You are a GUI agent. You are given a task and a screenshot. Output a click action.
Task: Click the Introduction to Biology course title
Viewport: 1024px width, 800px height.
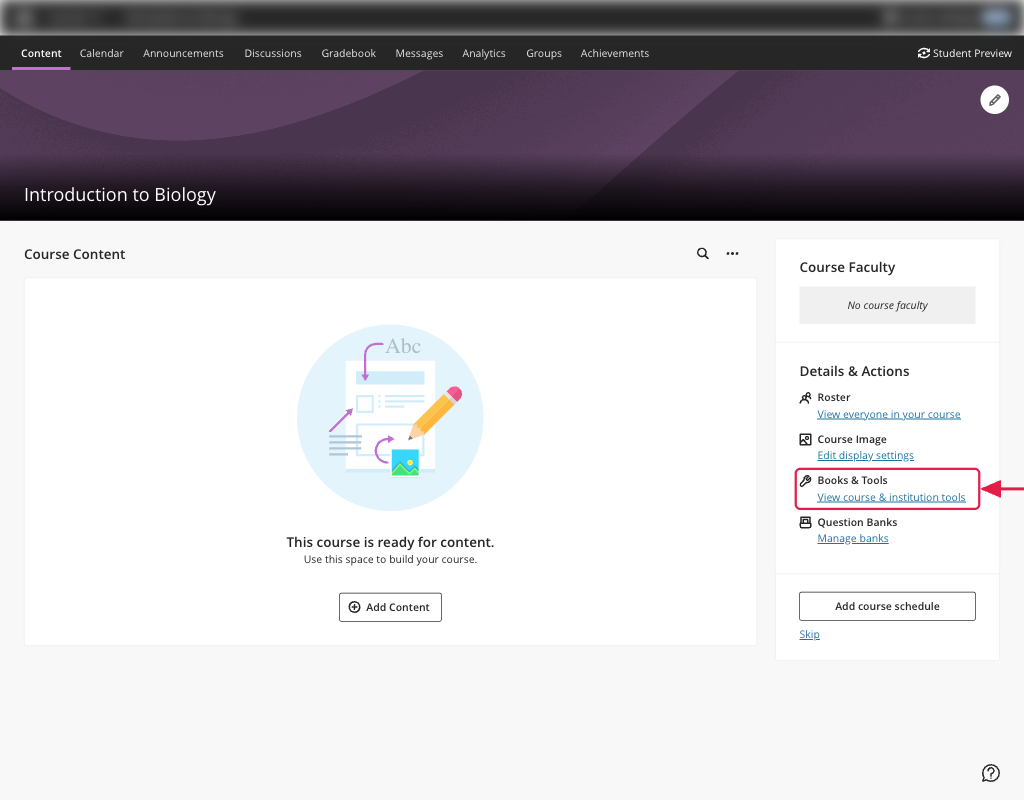[120, 195]
